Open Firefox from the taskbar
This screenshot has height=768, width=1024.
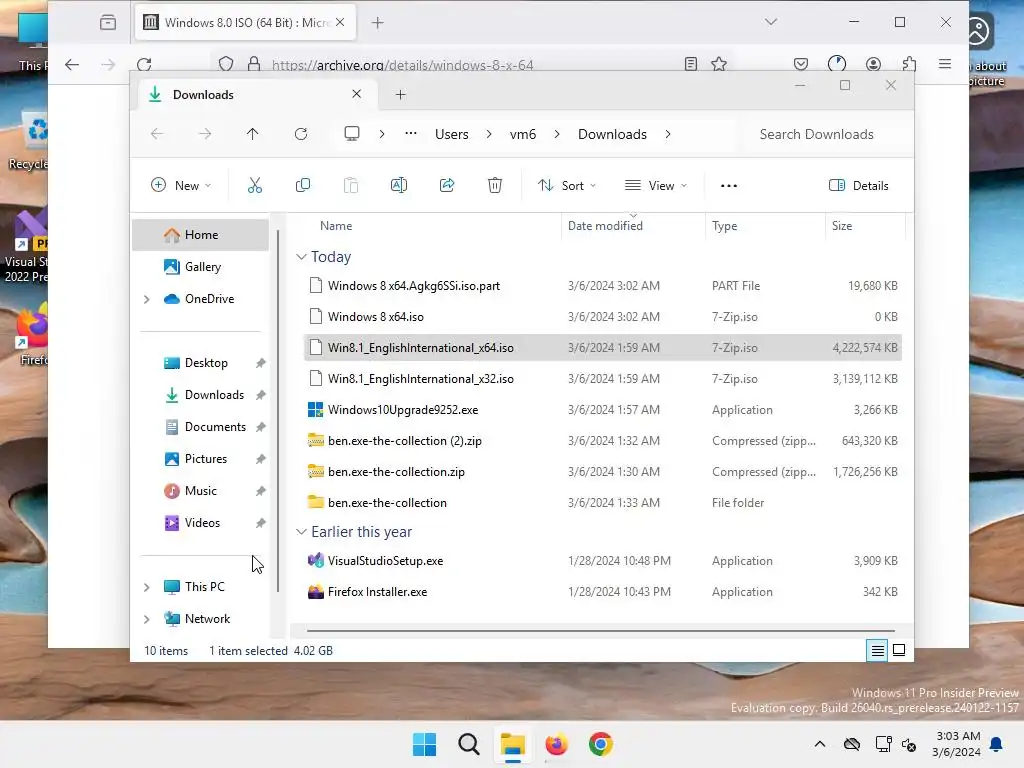(x=556, y=744)
